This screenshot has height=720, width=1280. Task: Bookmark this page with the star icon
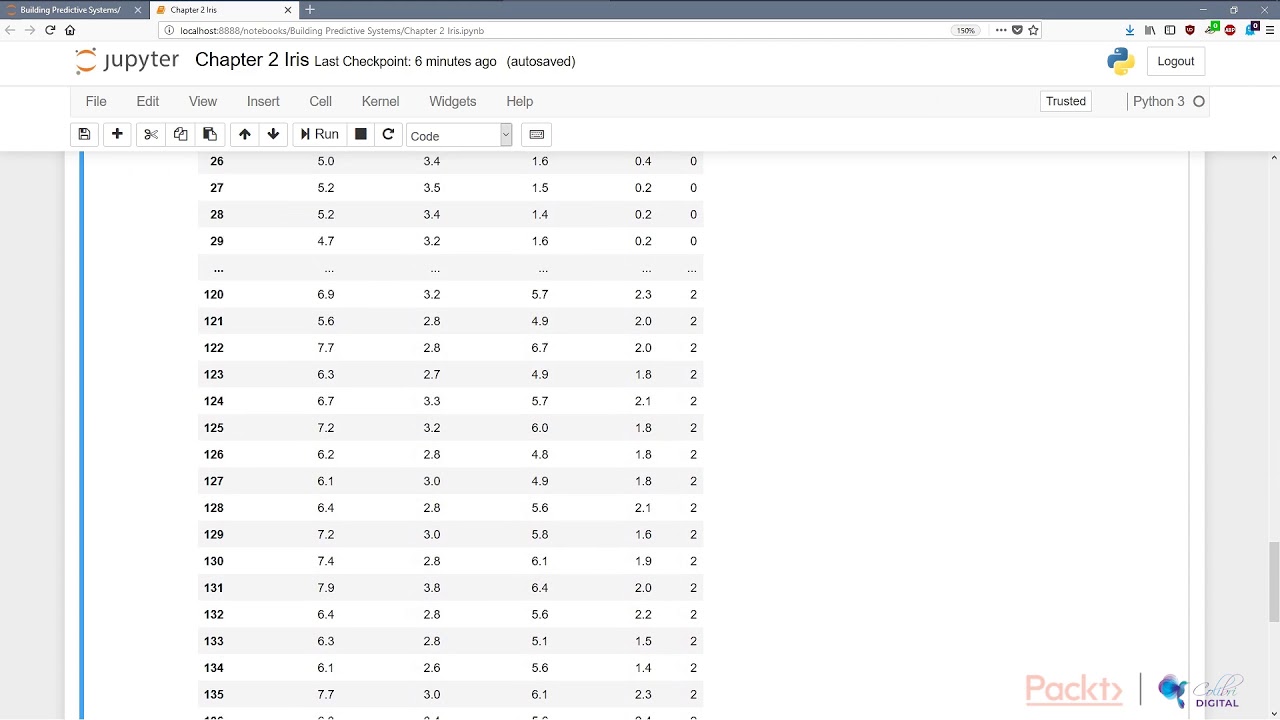click(1034, 30)
